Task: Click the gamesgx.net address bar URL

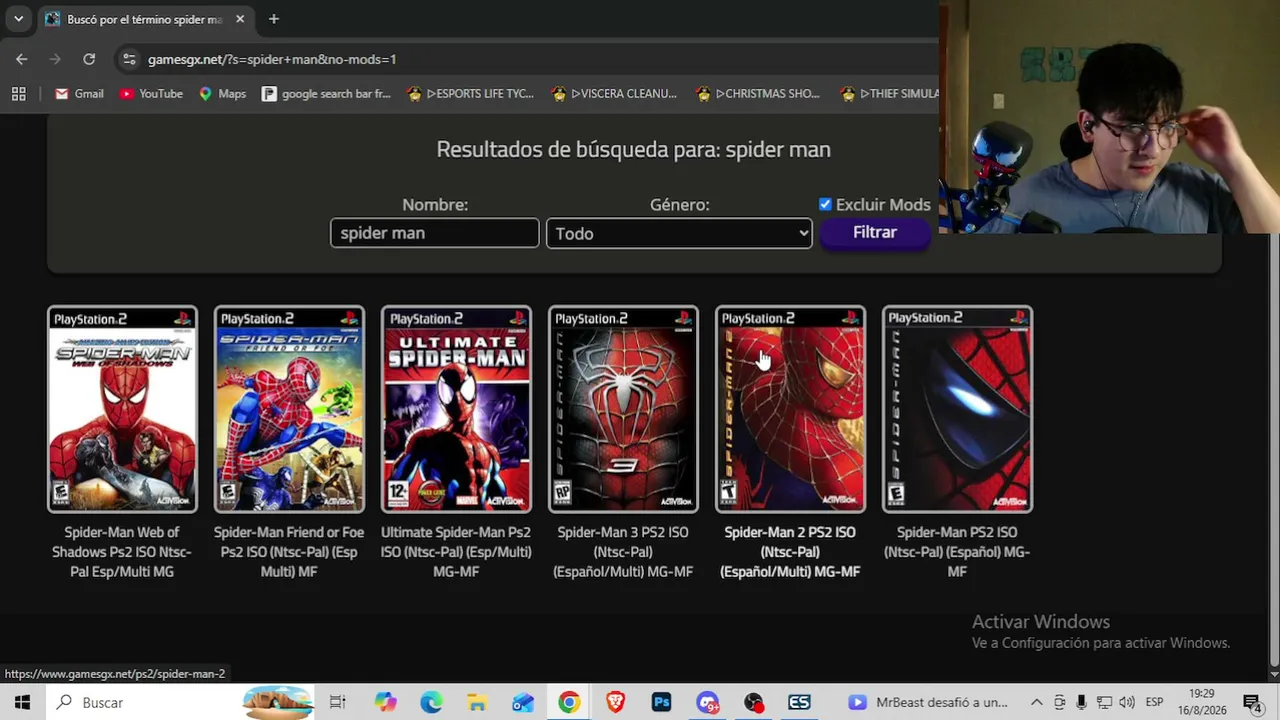Action: tap(272, 59)
